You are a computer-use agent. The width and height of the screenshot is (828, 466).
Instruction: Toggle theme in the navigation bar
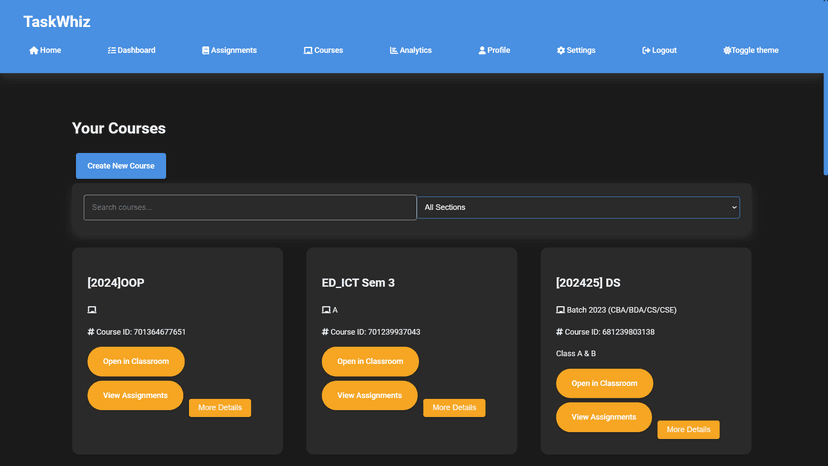tap(750, 50)
